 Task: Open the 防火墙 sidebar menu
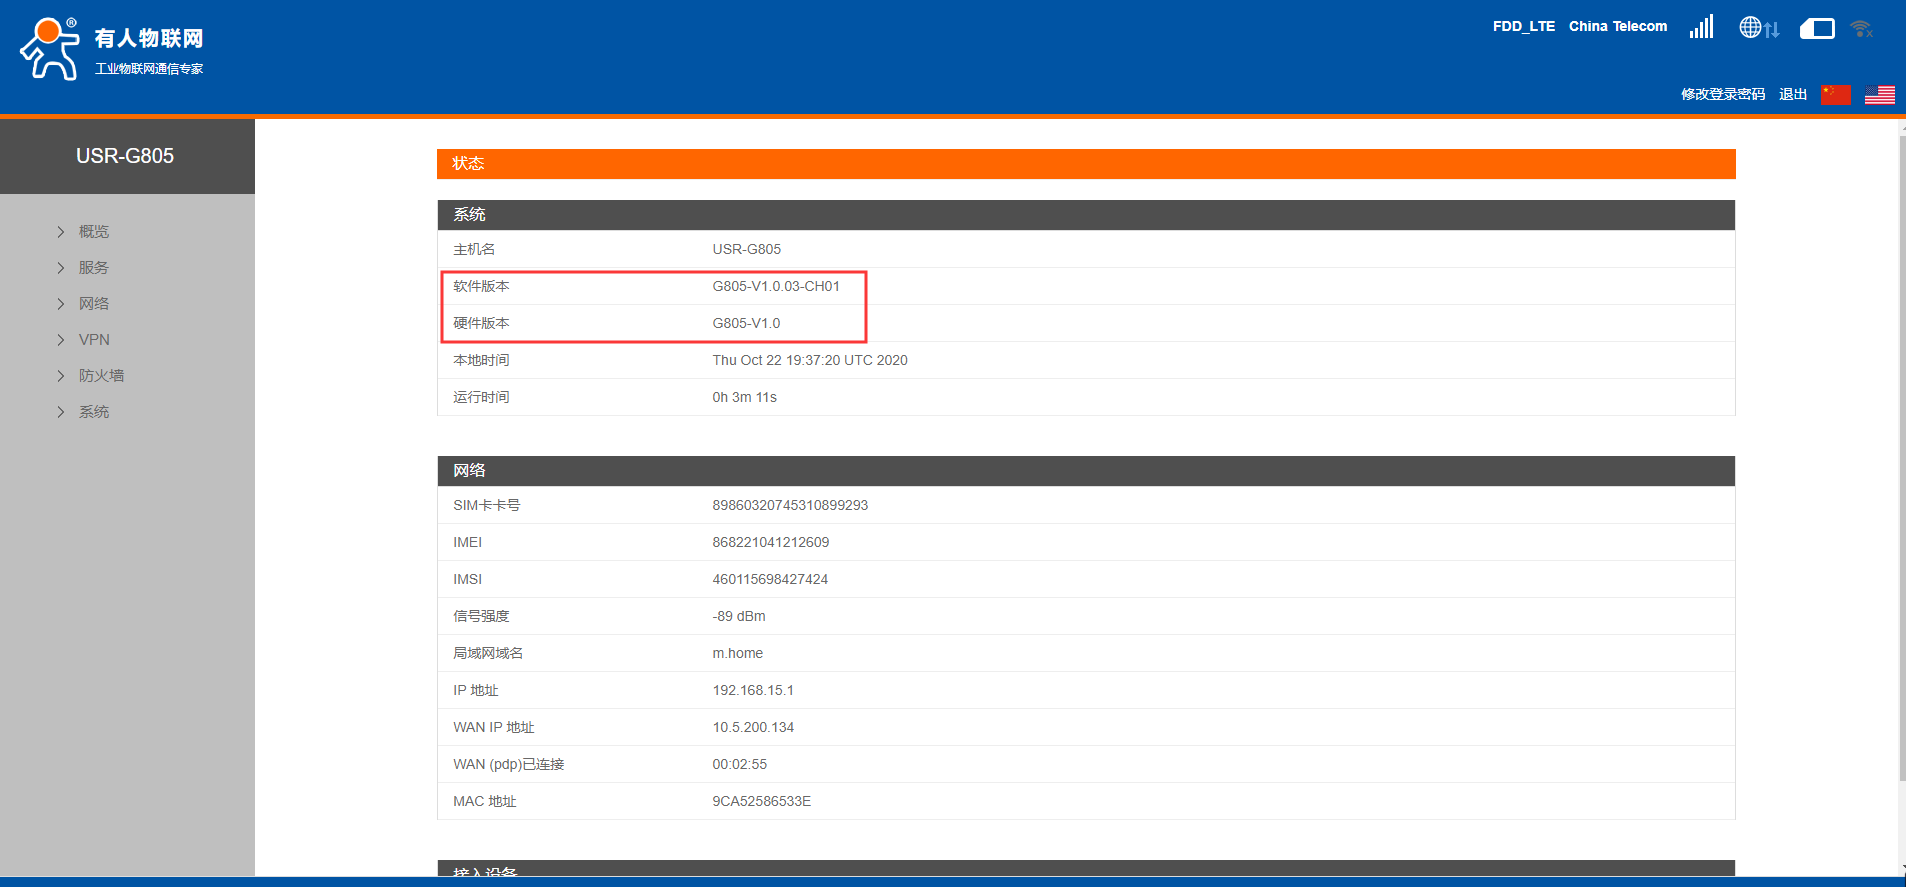[101, 376]
